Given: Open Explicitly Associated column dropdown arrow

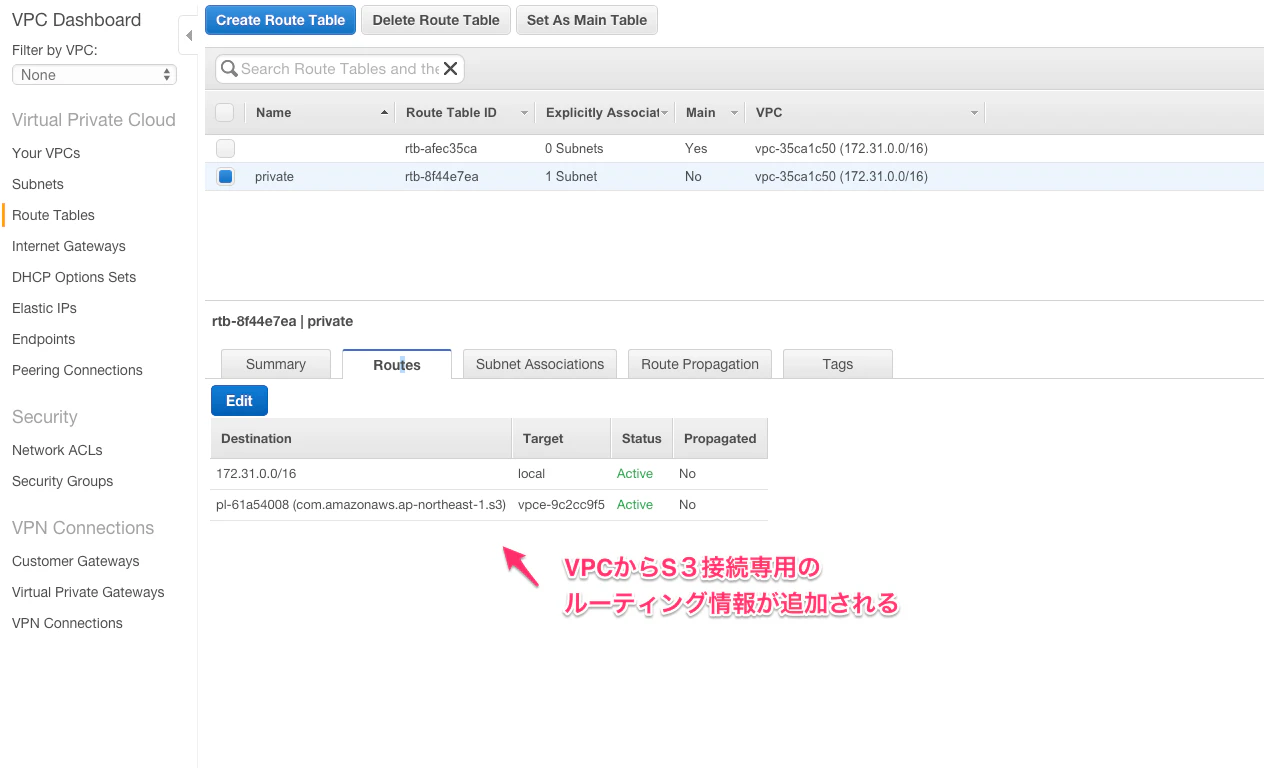Looking at the screenshot, I should (x=664, y=113).
